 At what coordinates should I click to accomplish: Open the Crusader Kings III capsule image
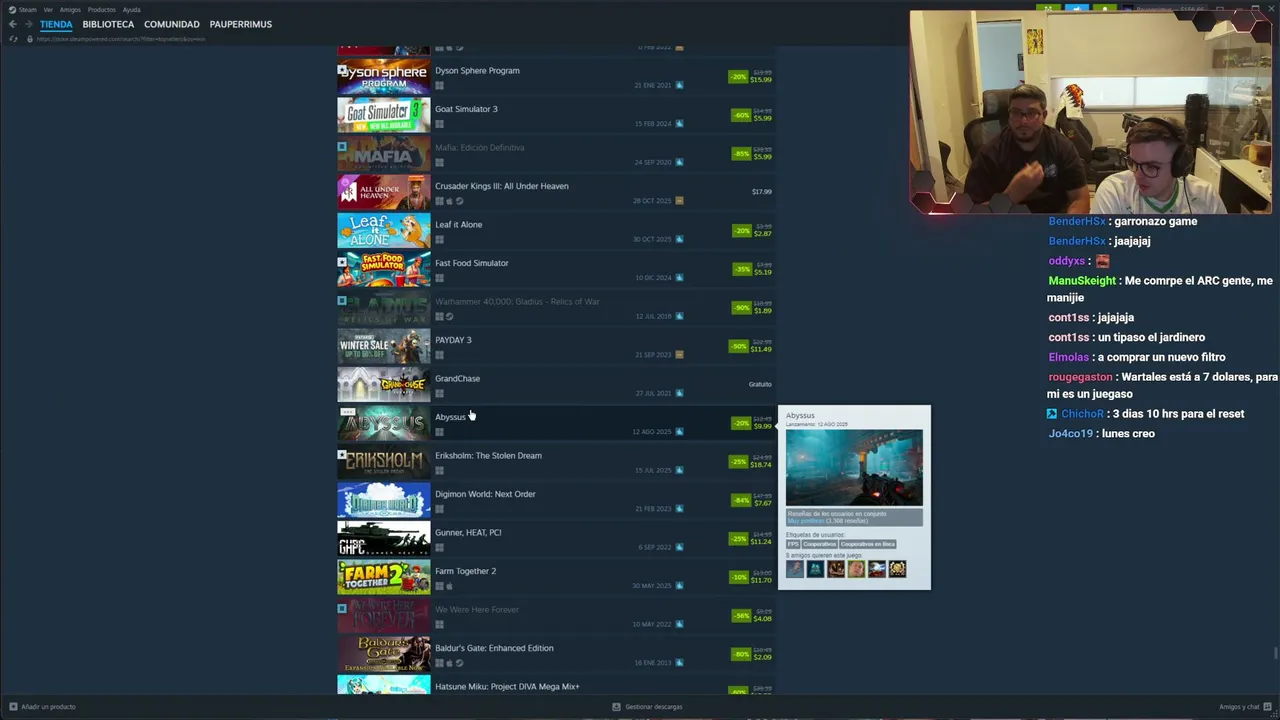point(384,192)
